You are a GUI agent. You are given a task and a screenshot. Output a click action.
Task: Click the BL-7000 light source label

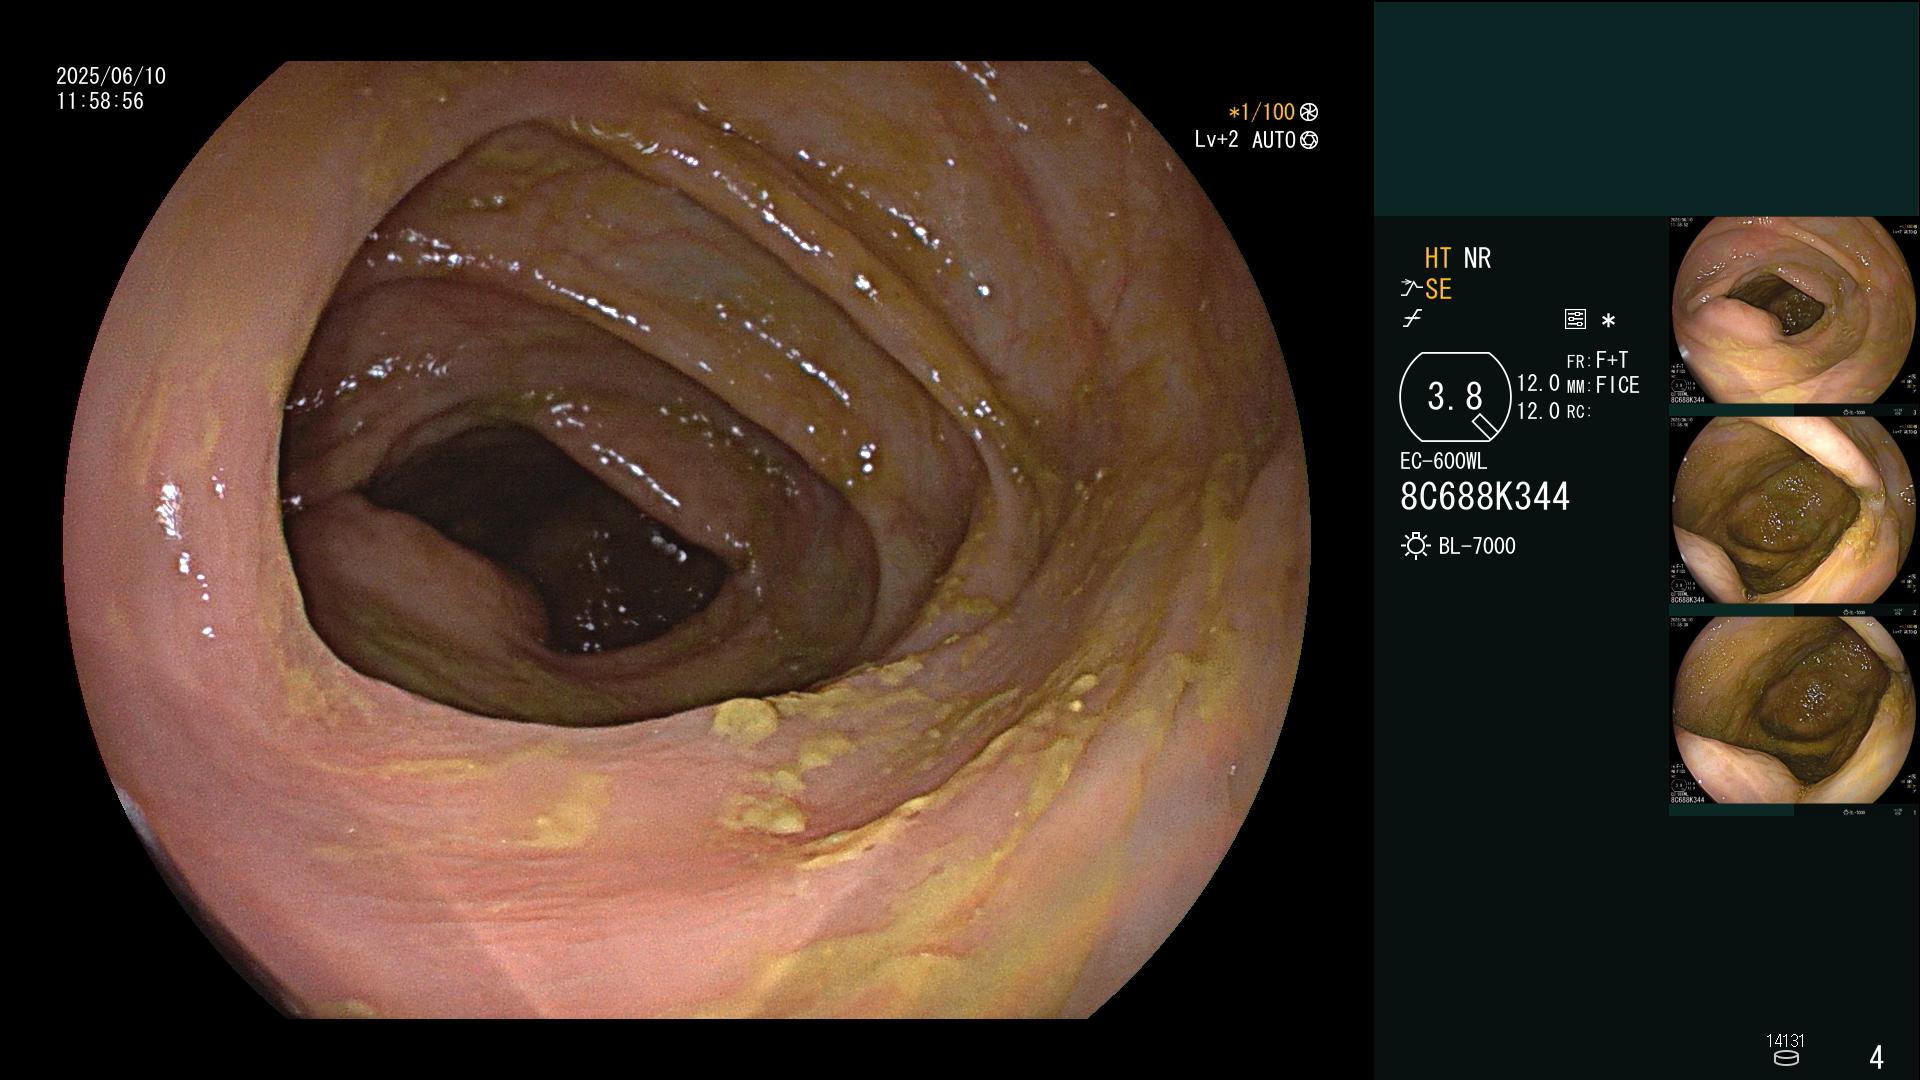pos(1477,546)
